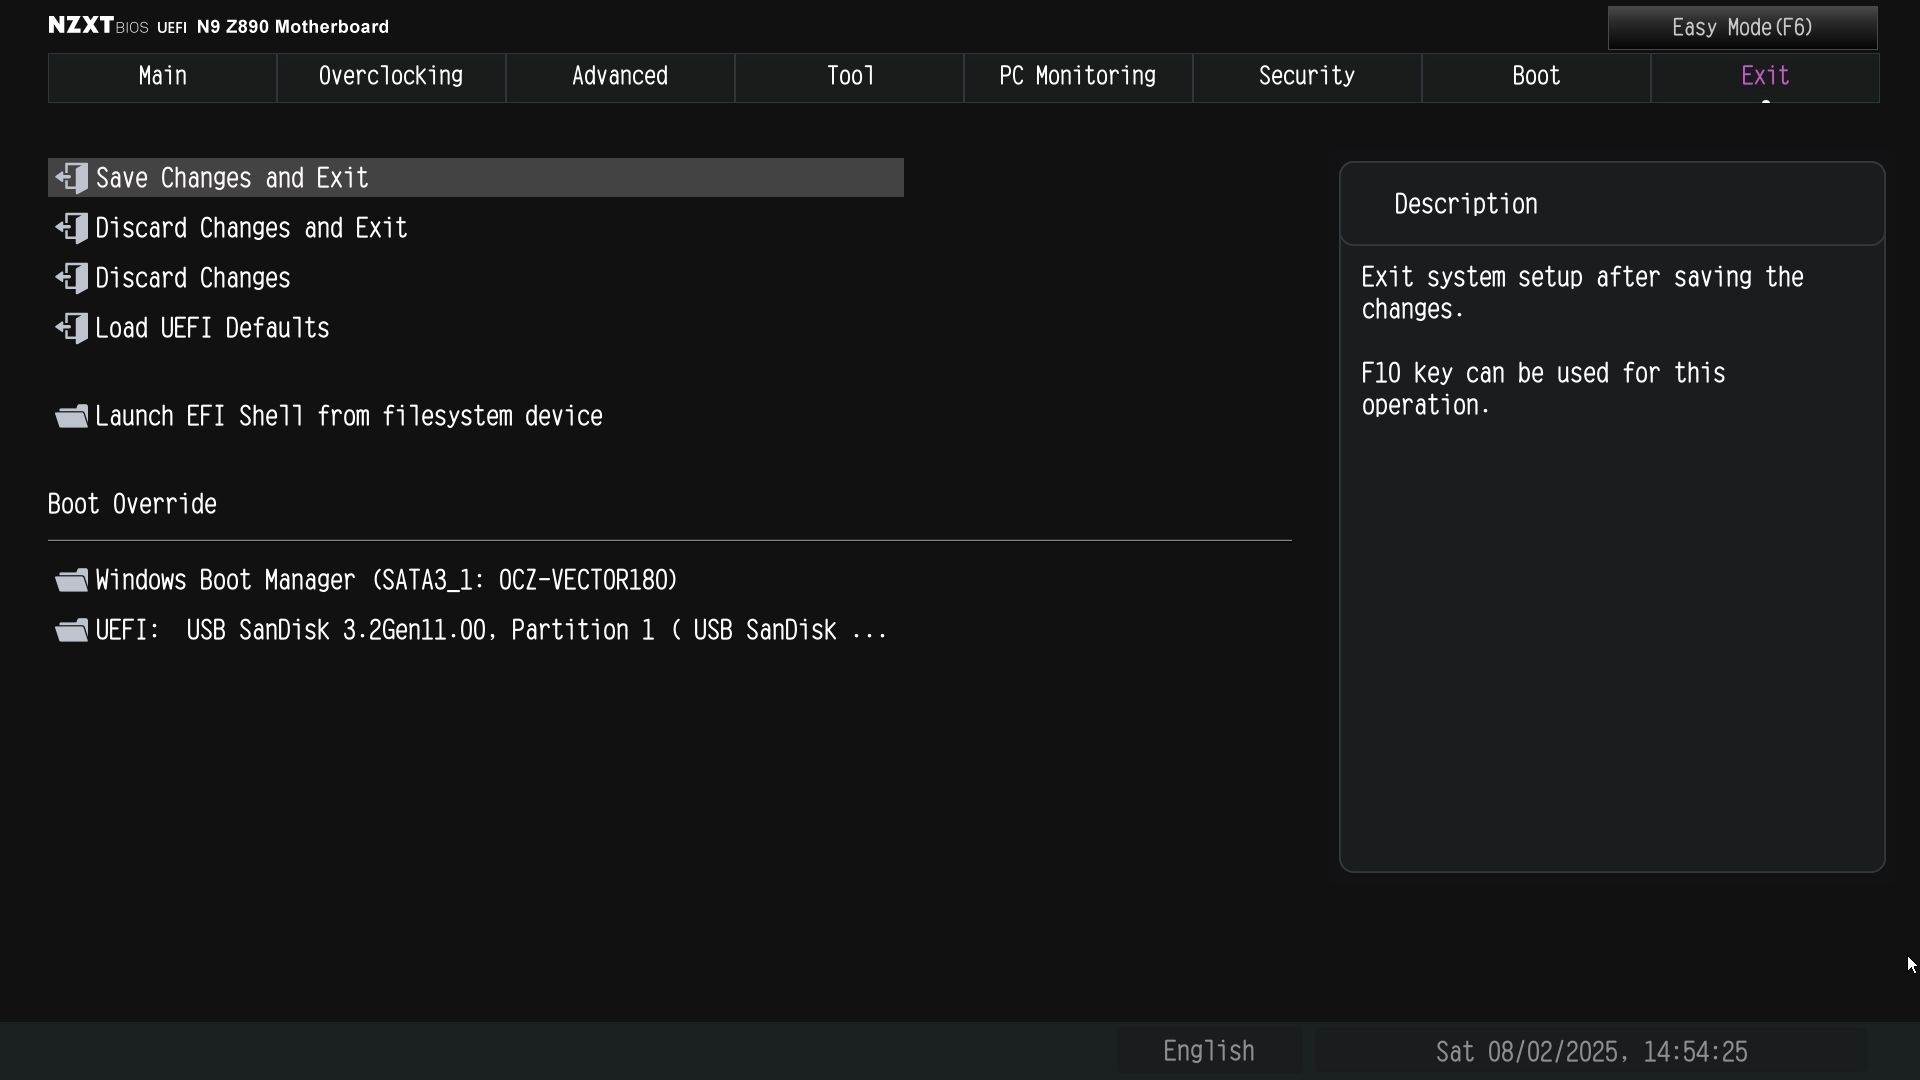
Task: Click the date and time display
Action: (x=1591, y=1051)
